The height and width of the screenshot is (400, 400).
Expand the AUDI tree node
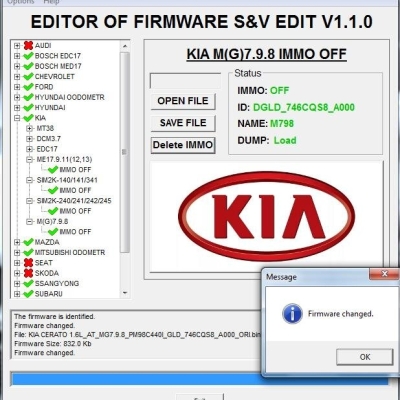pyautogui.click(x=17, y=46)
